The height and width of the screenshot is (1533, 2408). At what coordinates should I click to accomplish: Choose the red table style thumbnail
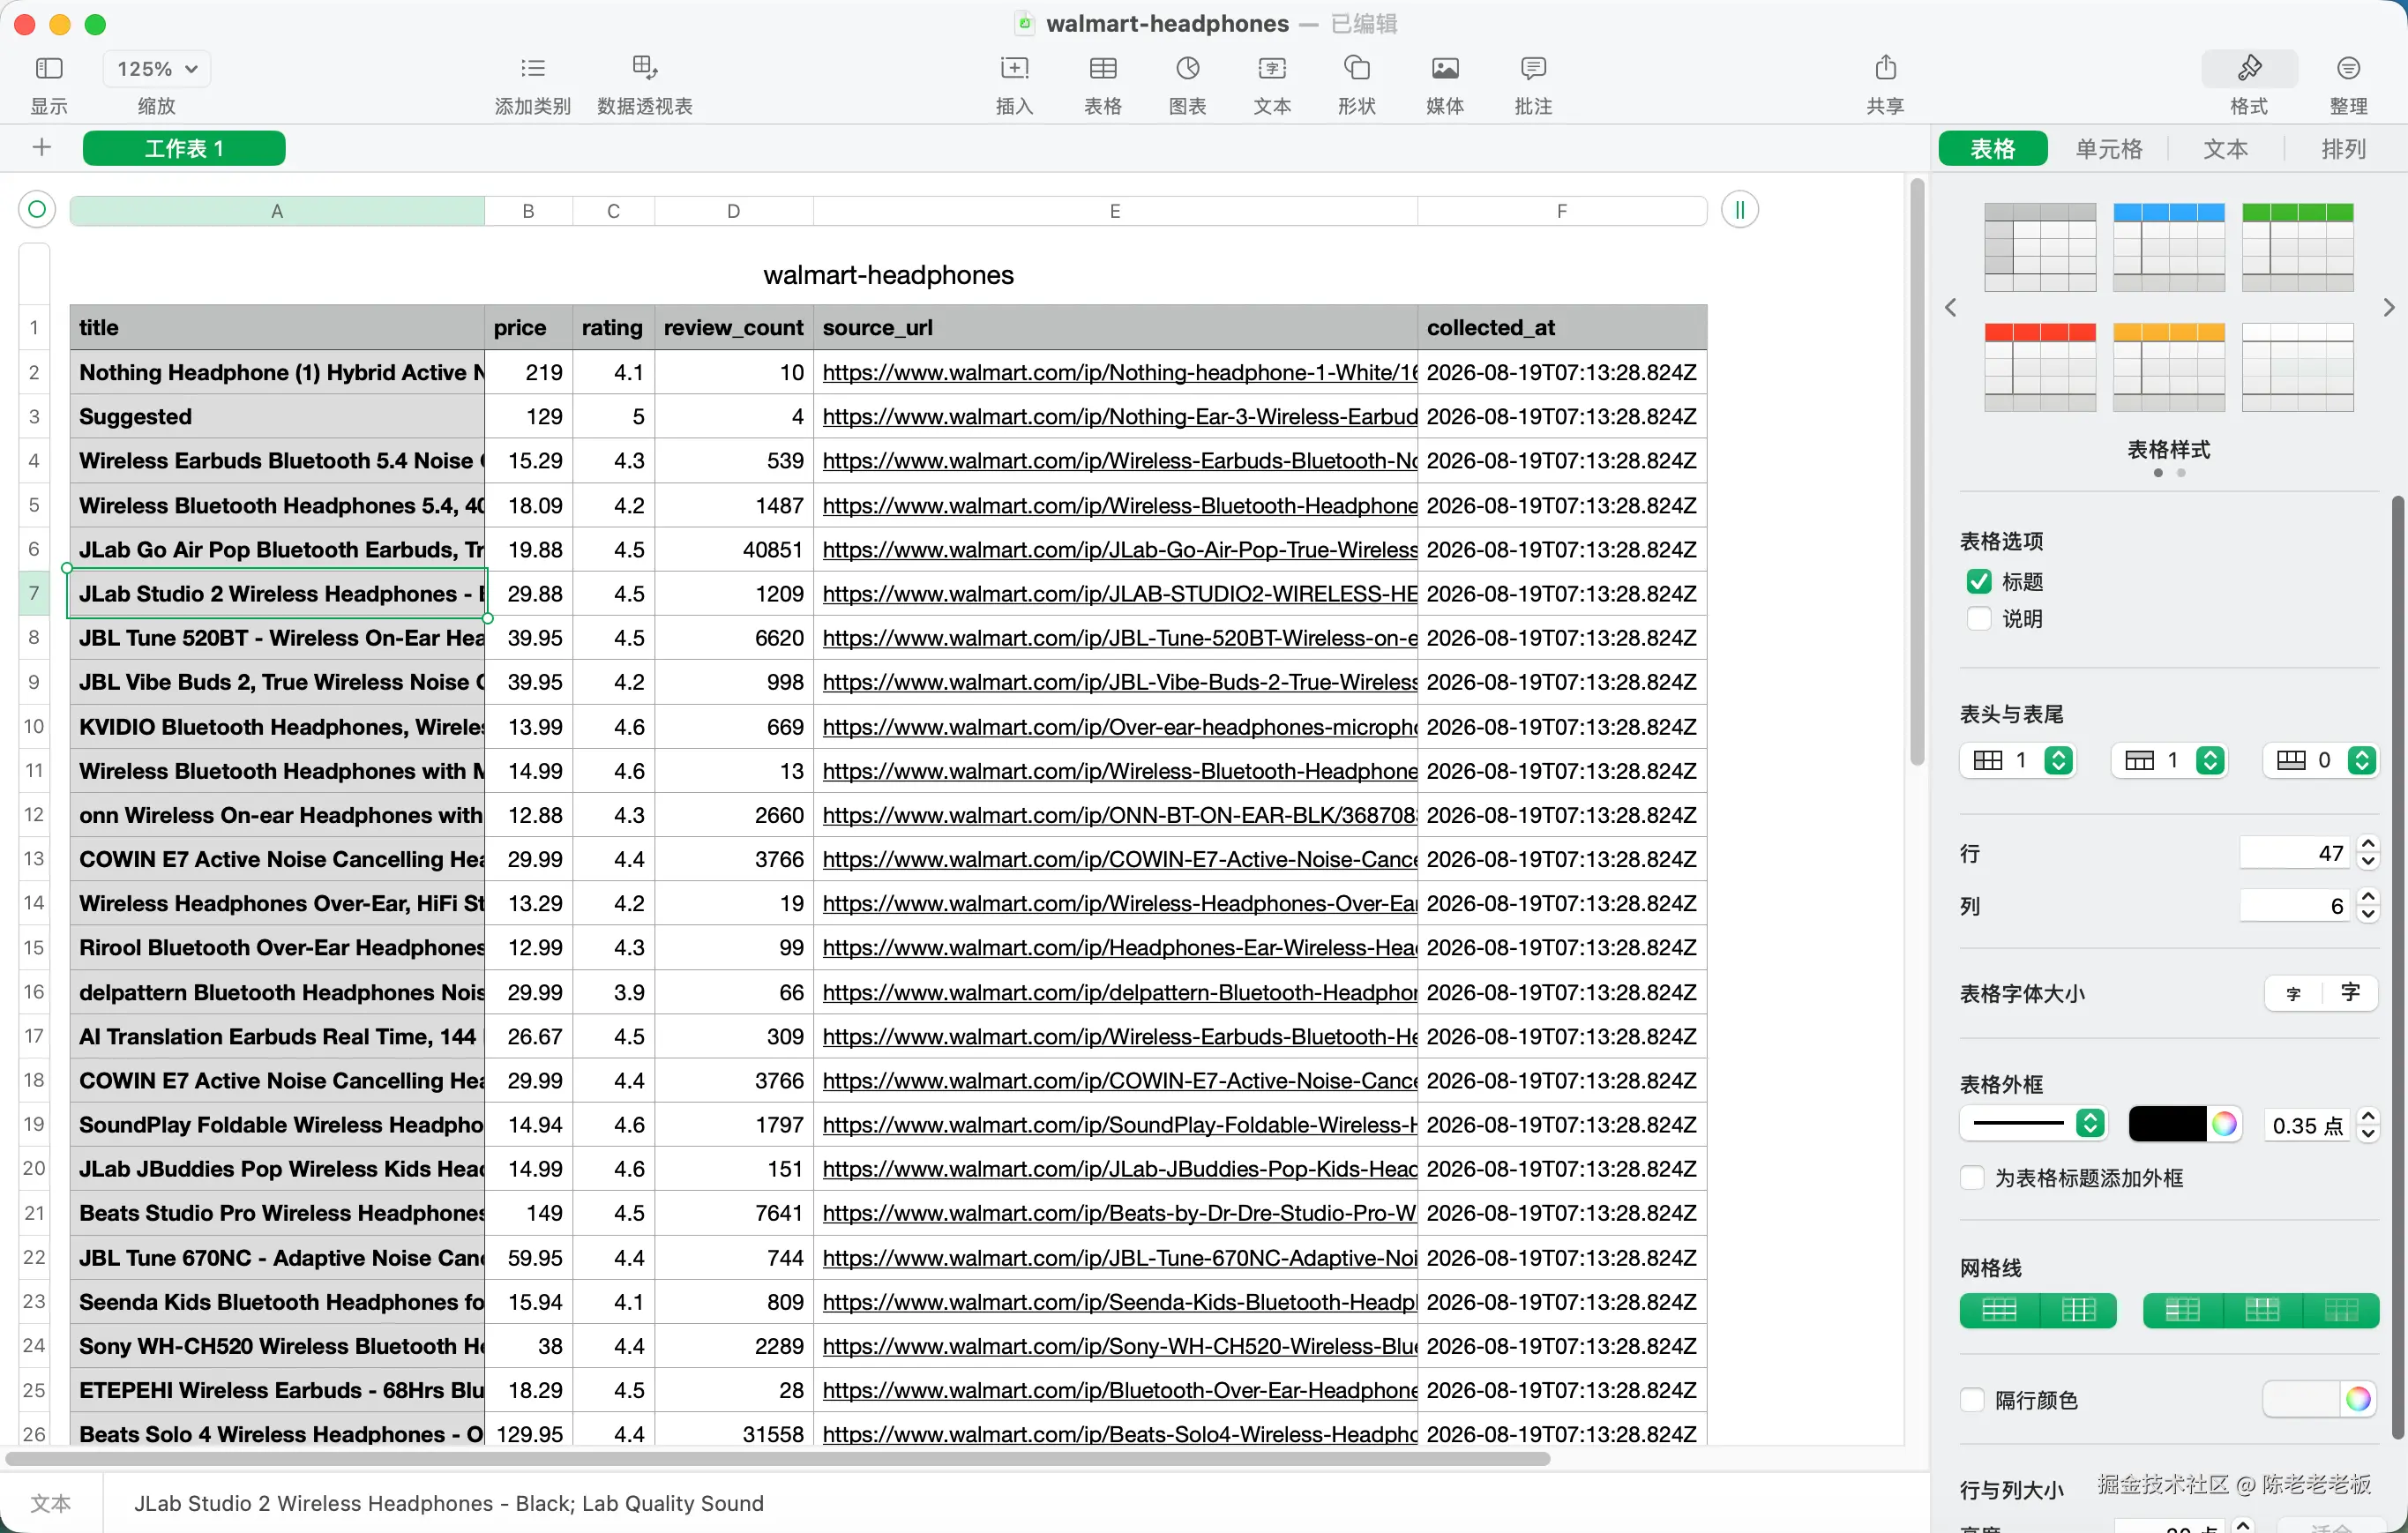(x=2039, y=367)
